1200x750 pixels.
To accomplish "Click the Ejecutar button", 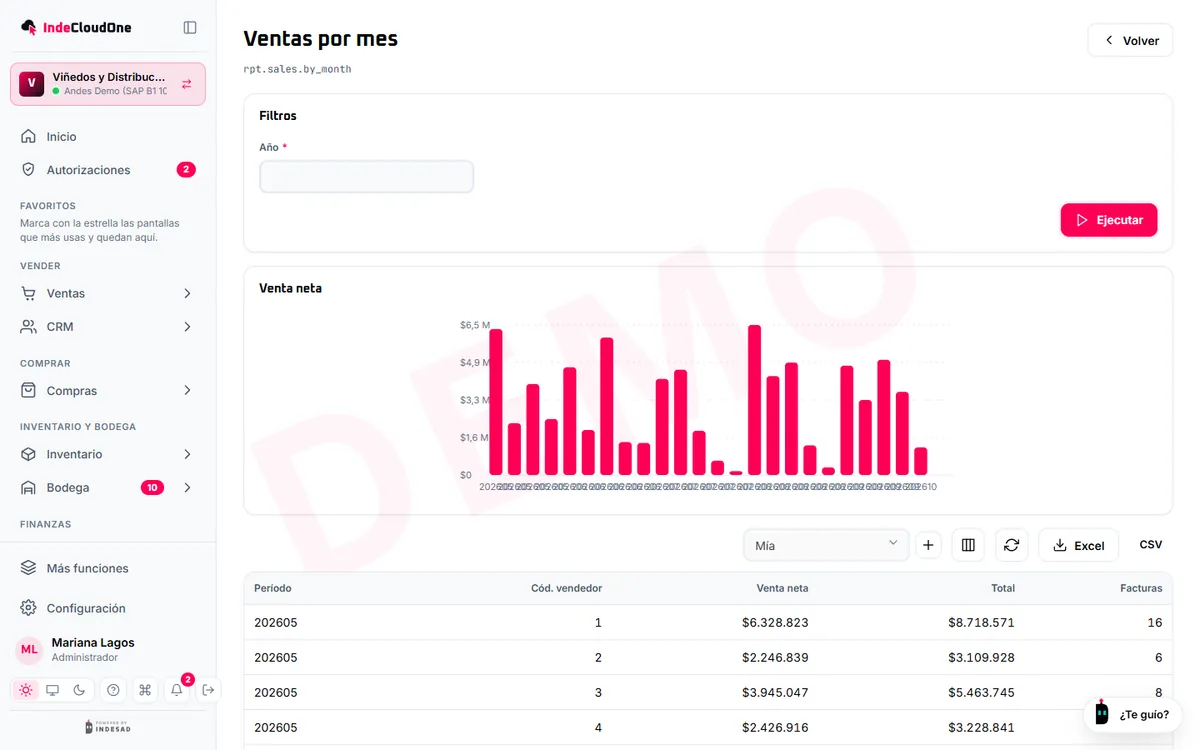I will click(1109, 220).
